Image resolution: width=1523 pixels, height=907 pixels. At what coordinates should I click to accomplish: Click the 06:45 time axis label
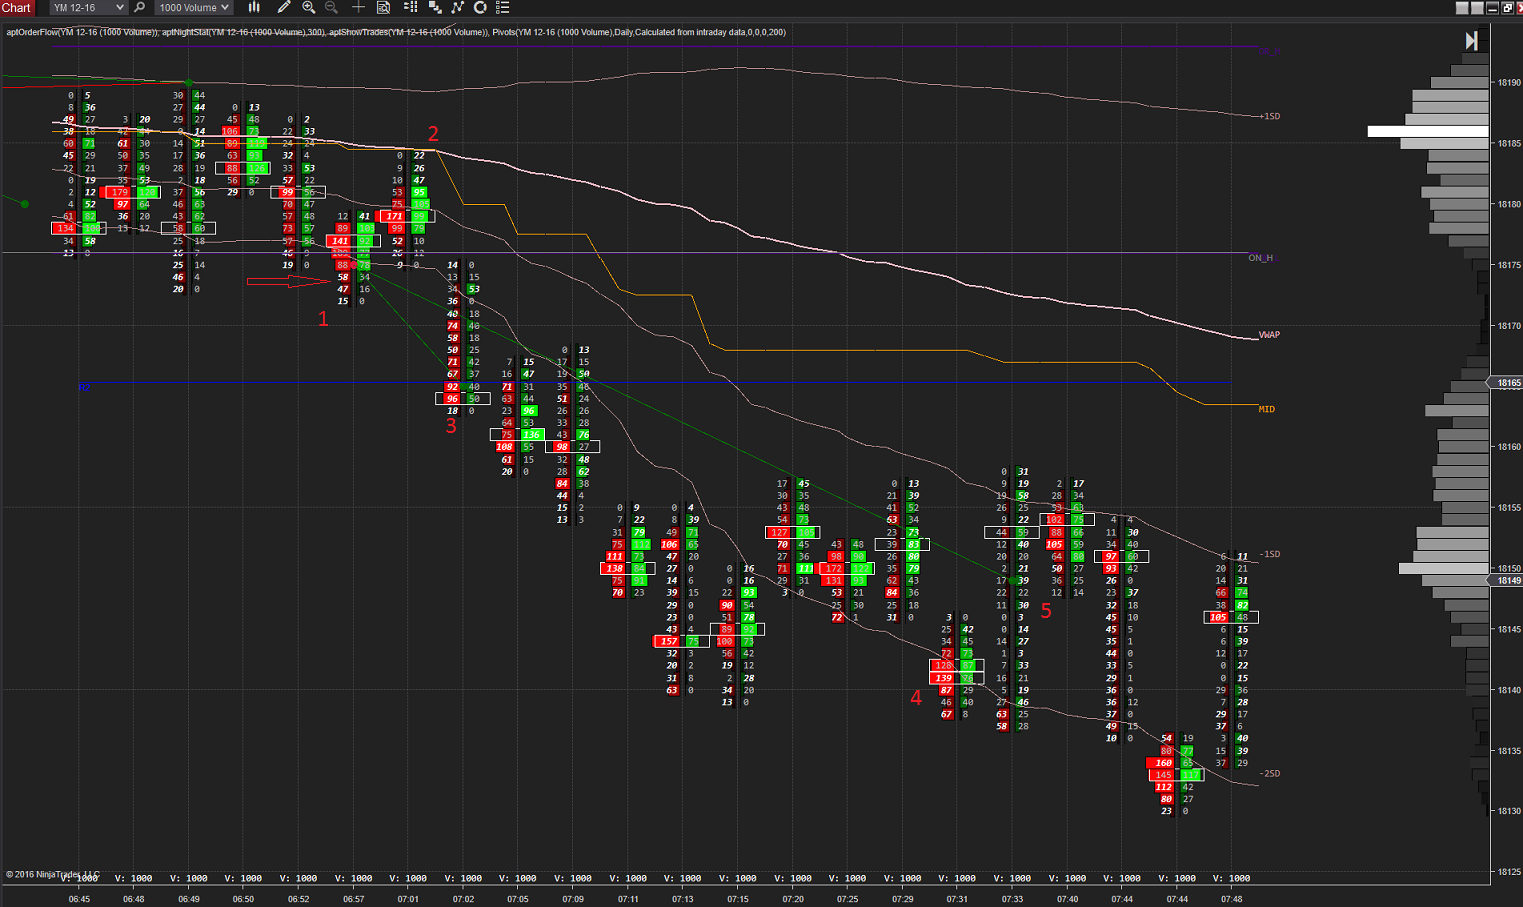point(79,899)
